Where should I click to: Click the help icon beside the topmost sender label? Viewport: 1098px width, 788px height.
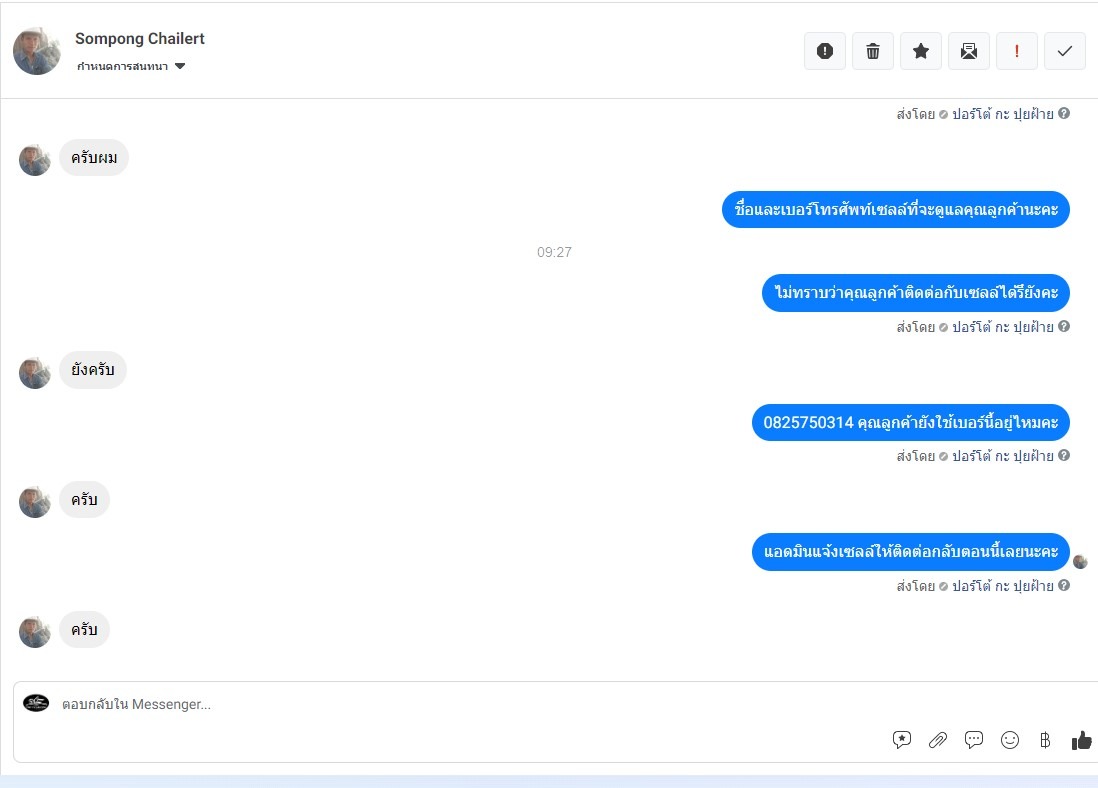coord(1064,113)
